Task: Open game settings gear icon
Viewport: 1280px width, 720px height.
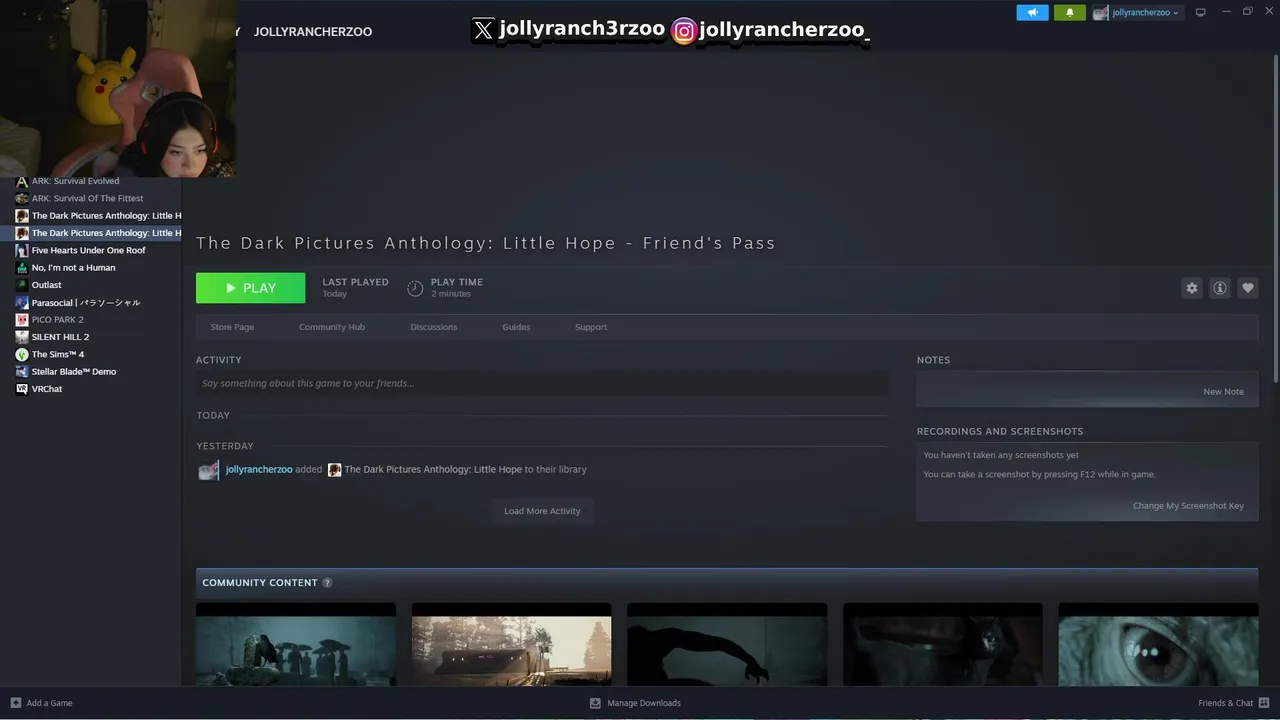Action: point(1191,288)
